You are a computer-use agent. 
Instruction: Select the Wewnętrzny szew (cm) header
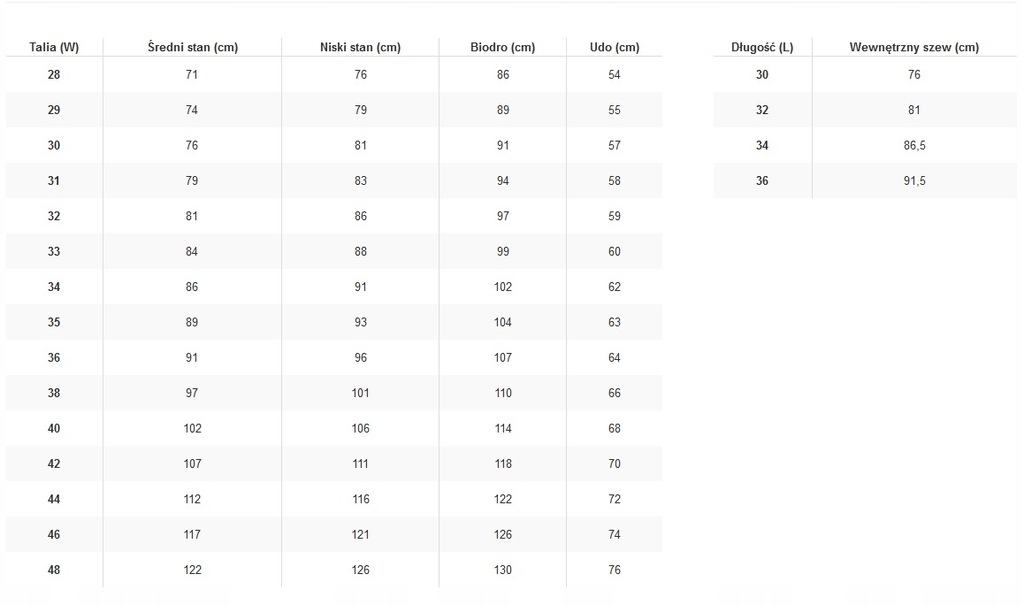[914, 47]
